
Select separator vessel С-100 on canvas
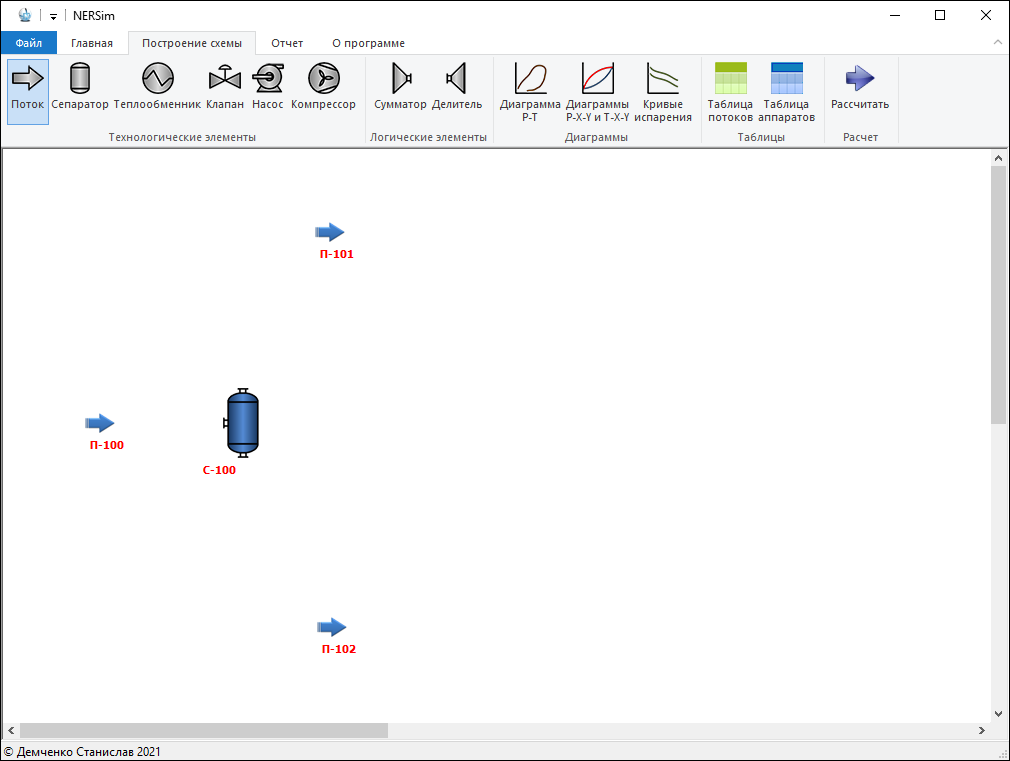tap(242, 423)
